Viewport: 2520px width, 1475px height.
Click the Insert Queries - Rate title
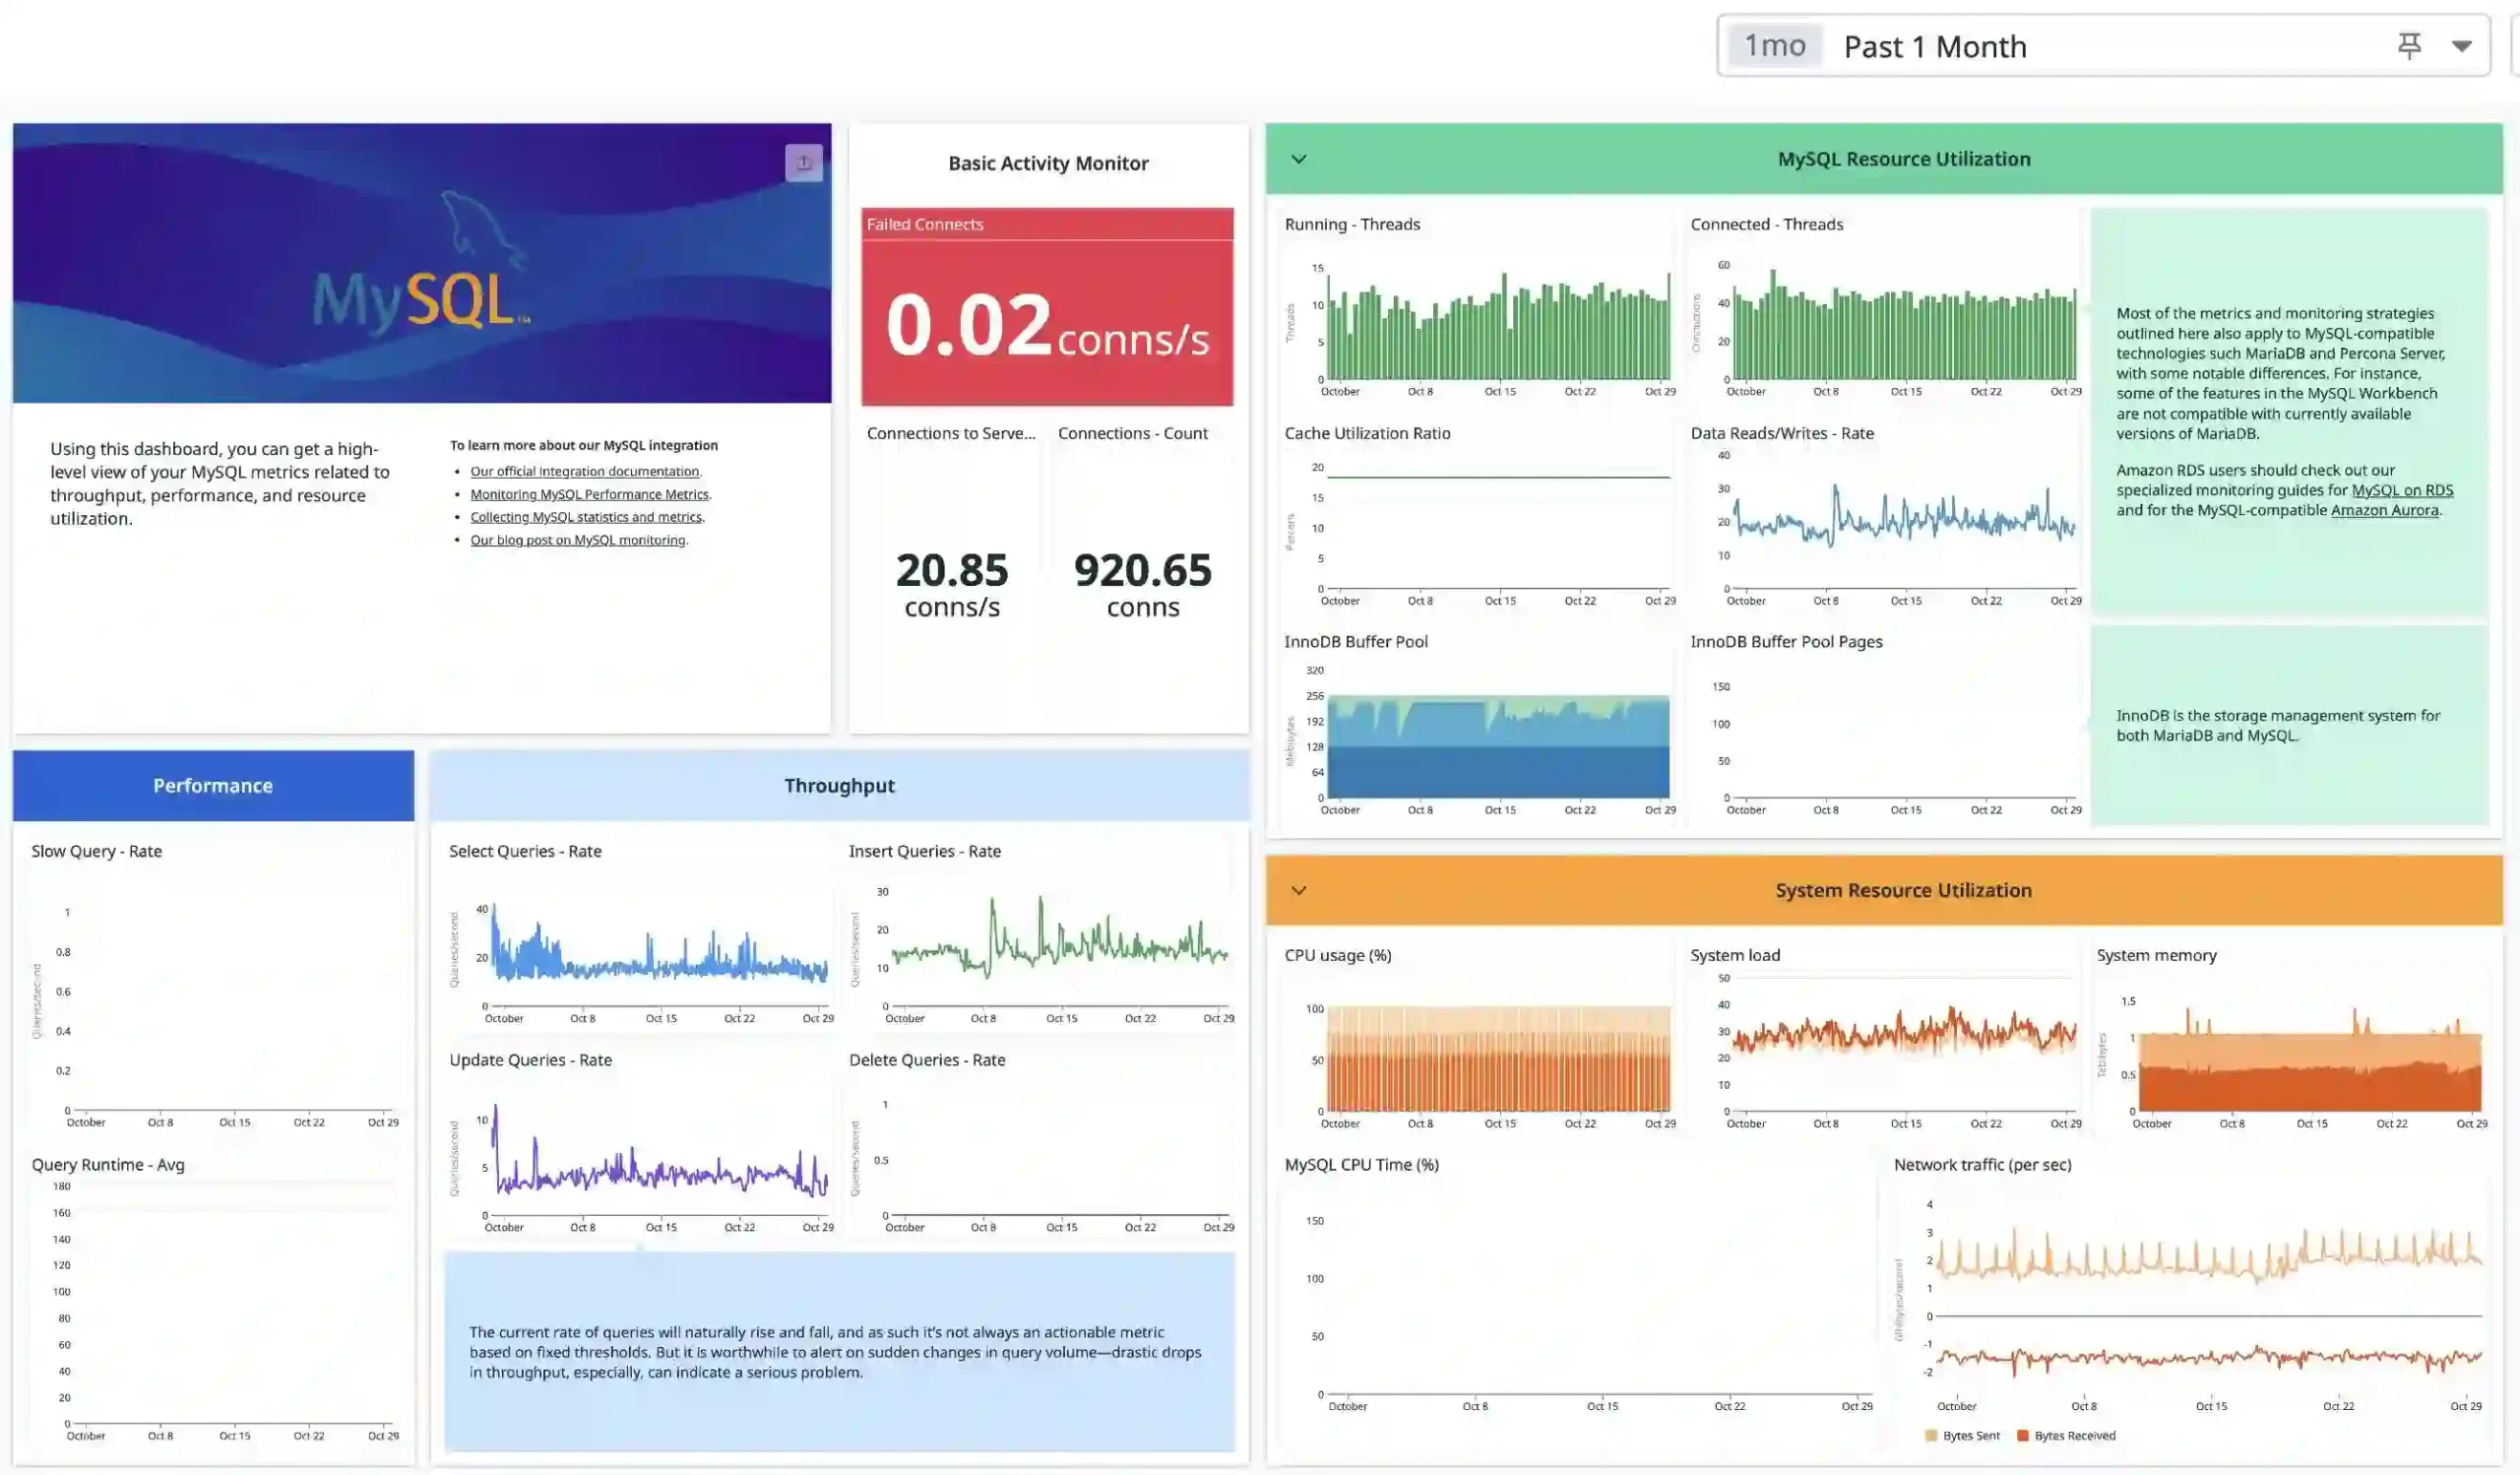click(x=925, y=851)
